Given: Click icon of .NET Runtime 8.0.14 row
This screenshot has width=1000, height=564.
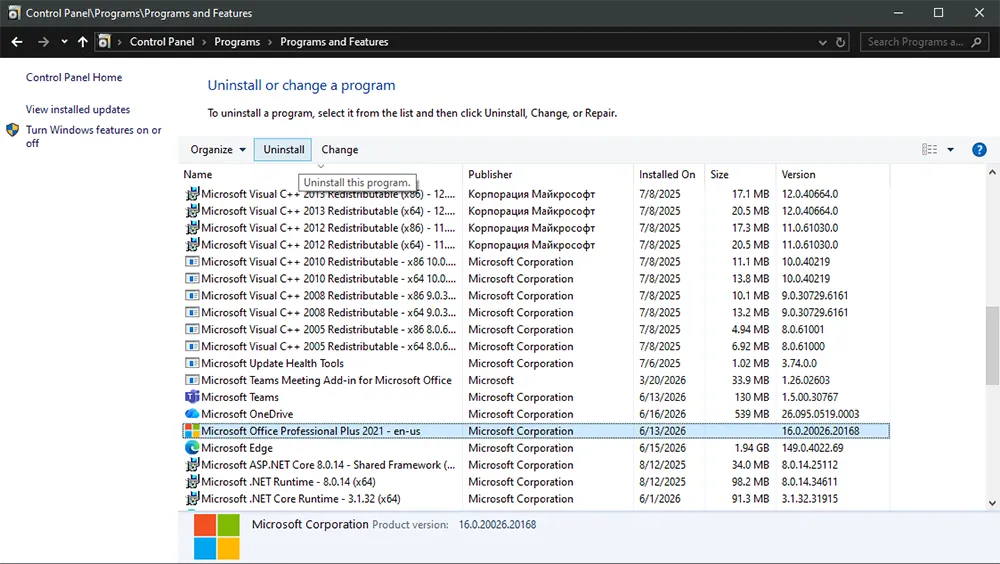Looking at the screenshot, I should click(192, 482).
